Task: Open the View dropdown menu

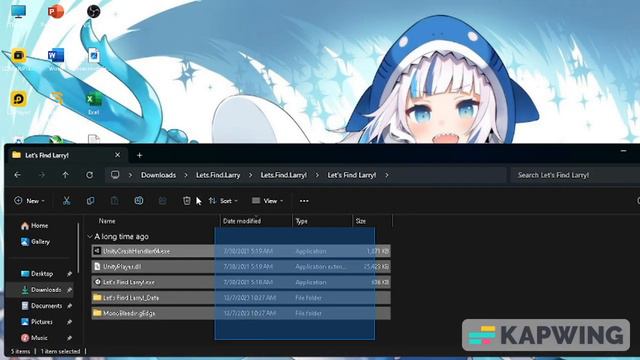Action: tap(268, 201)
